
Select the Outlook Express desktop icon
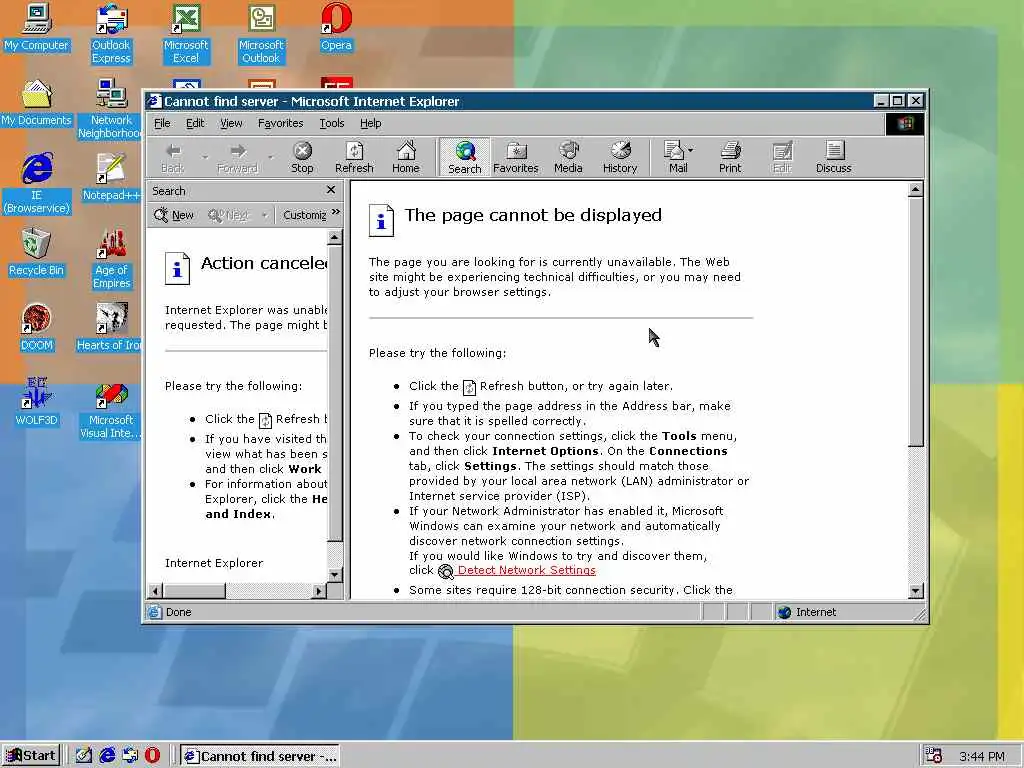click(111, 33)
